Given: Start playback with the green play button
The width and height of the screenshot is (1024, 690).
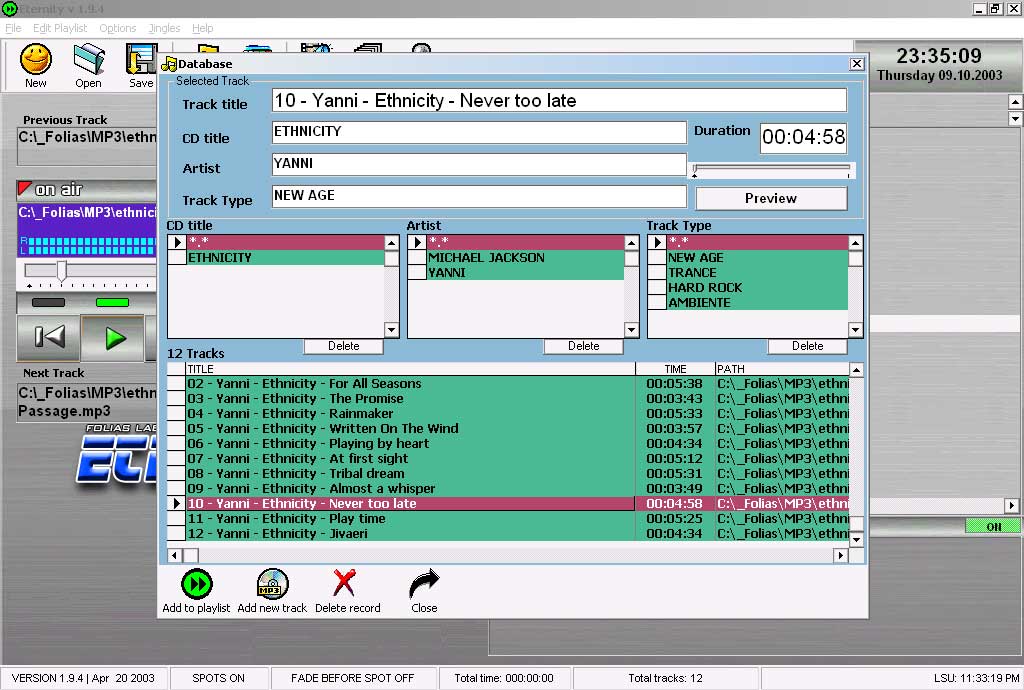Looking at the screenshot, I should [114, 337].
